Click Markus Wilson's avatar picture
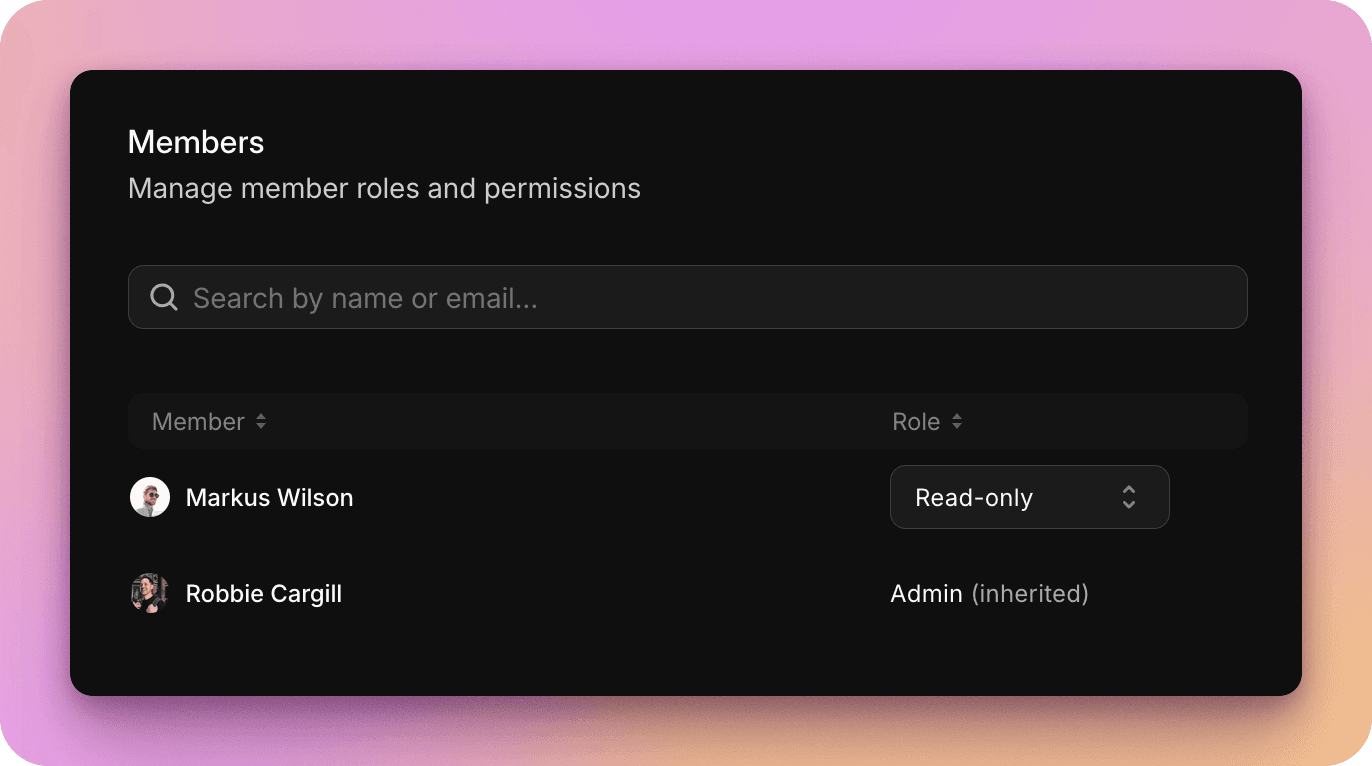Viewport: 1372px width, 766px height. click(x=150, y=496)
